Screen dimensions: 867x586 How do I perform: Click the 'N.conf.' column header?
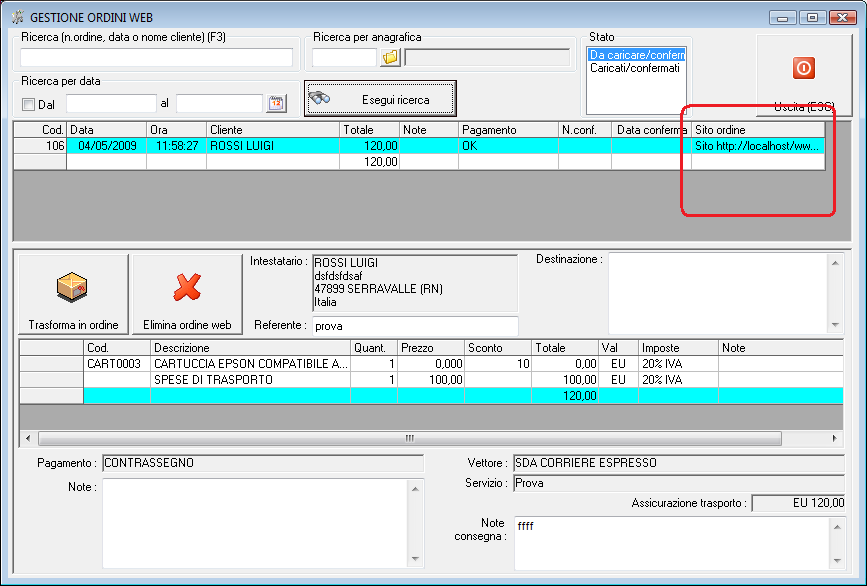[x=585, y=130]
